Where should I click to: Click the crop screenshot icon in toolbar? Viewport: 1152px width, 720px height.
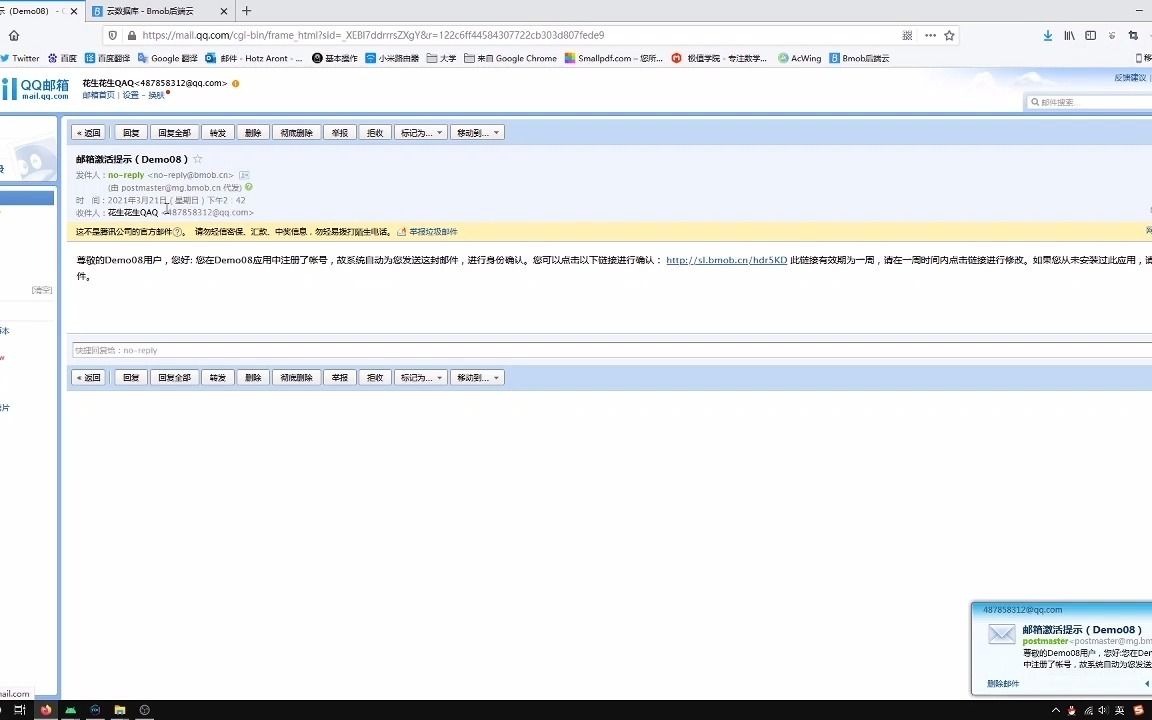point(1133,35)
